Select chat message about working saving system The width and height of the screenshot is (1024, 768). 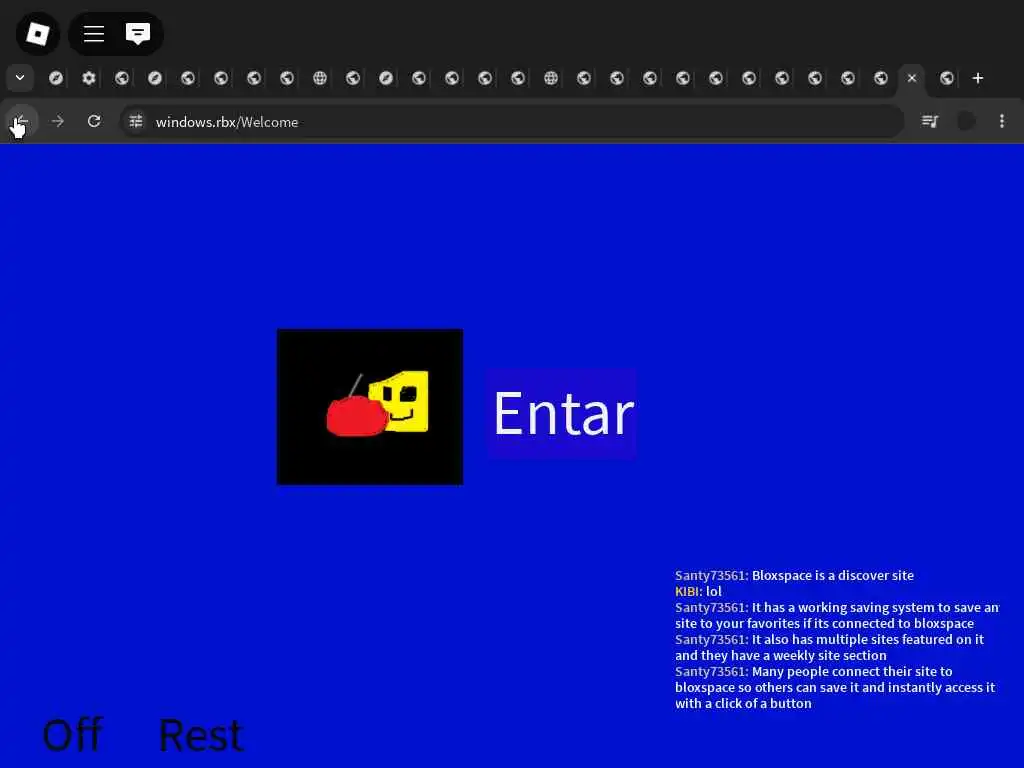pyautogui.click(x=837, y=615)
